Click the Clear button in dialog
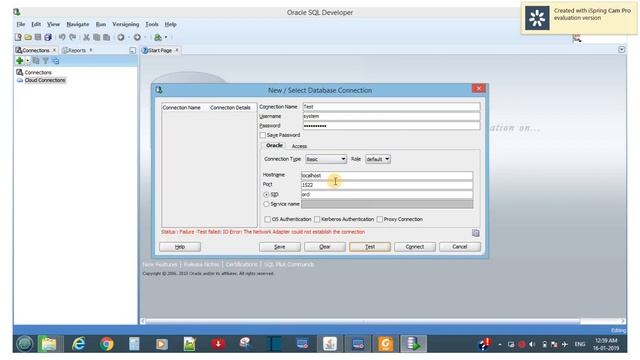 325,247
